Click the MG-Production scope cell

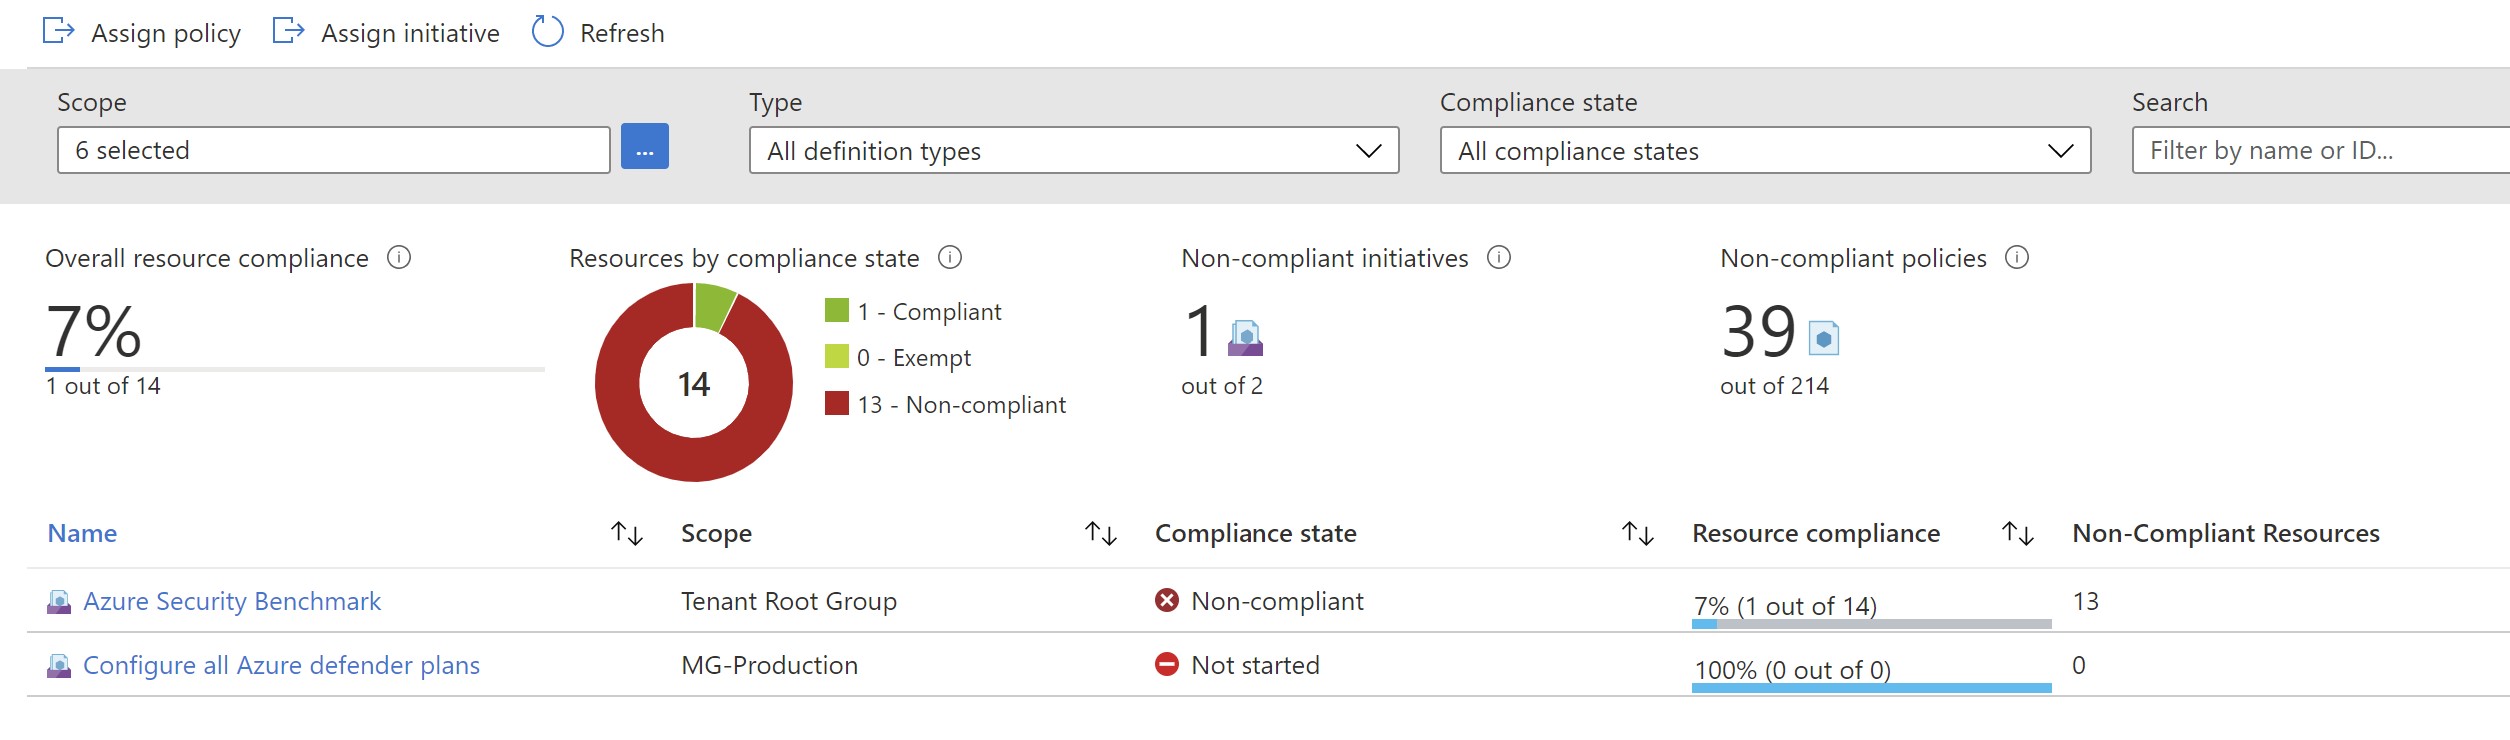click(x=770, y=665)
